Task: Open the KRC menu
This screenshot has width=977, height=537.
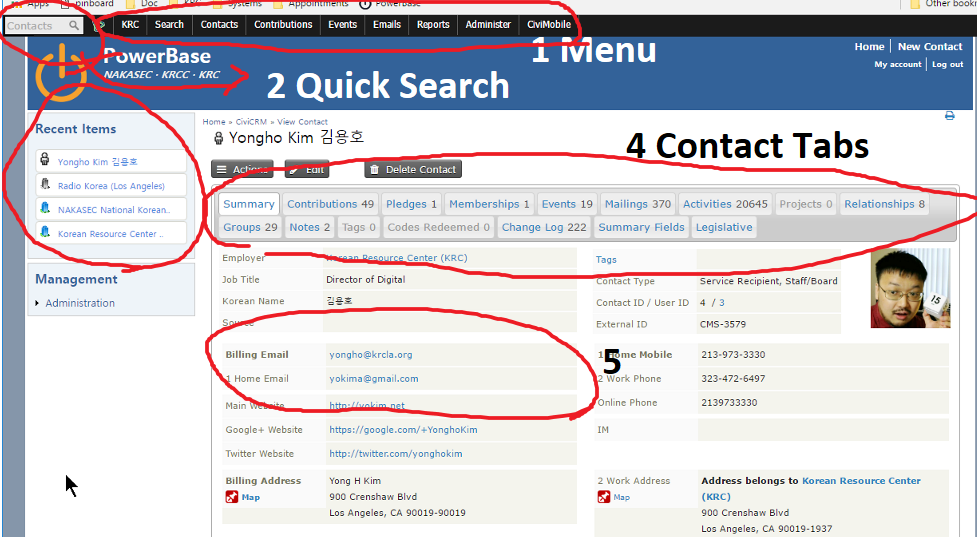Action: coord(130,25)
